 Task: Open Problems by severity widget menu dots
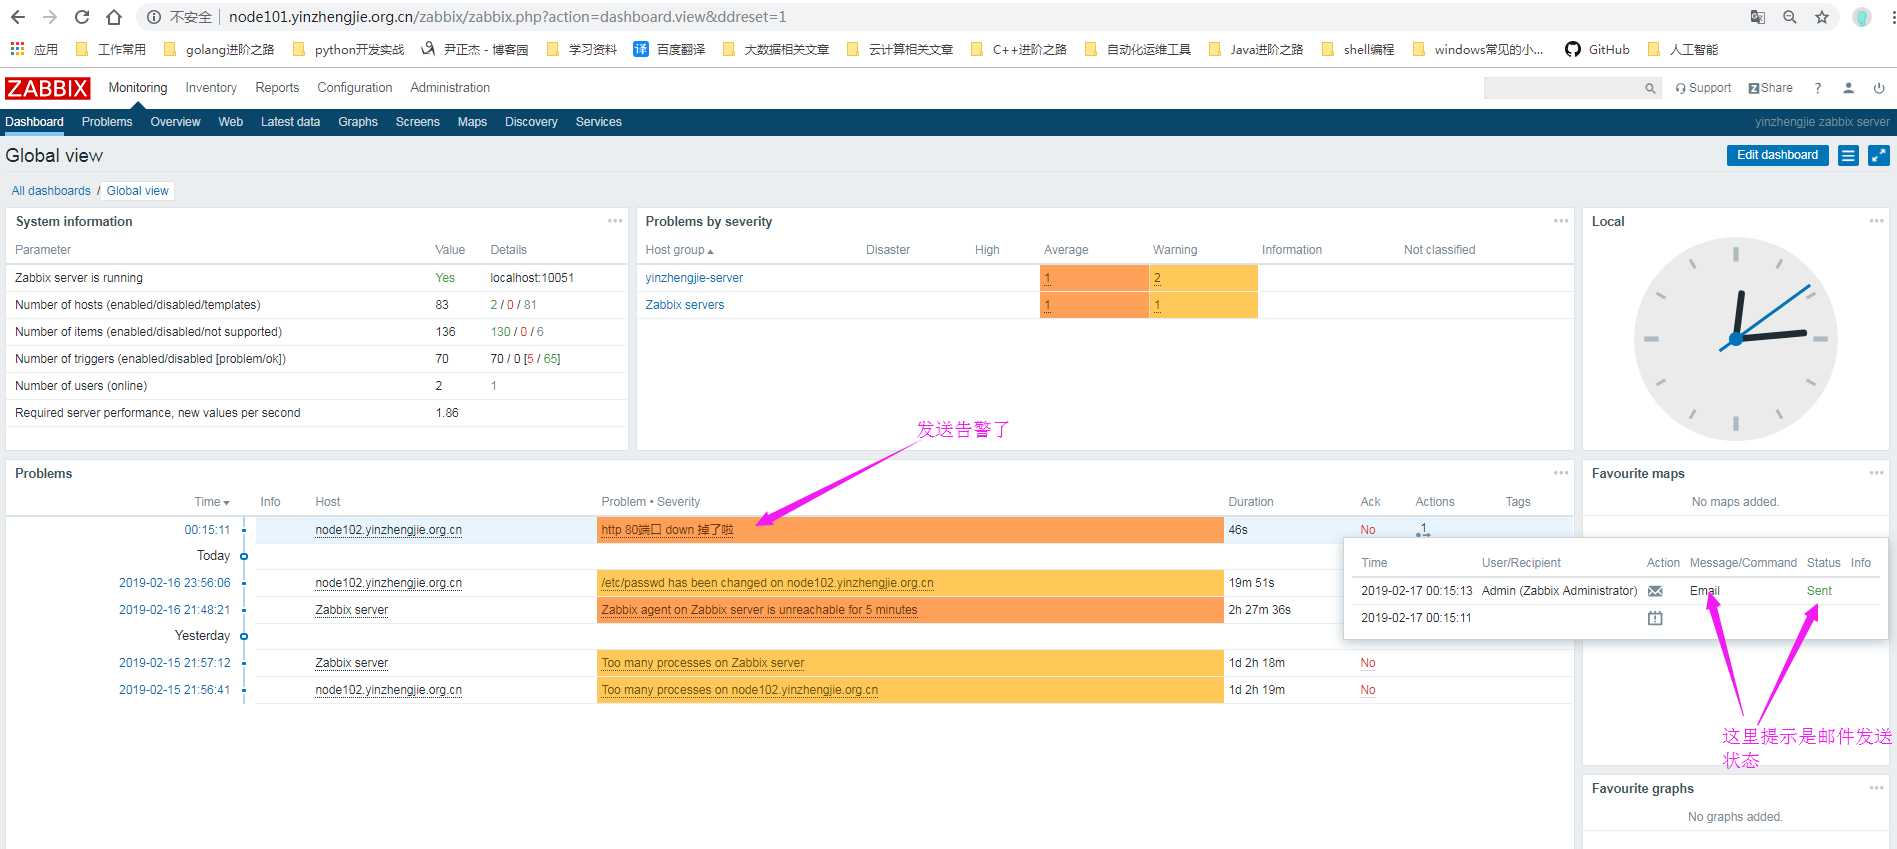[x=1561, y=221]
